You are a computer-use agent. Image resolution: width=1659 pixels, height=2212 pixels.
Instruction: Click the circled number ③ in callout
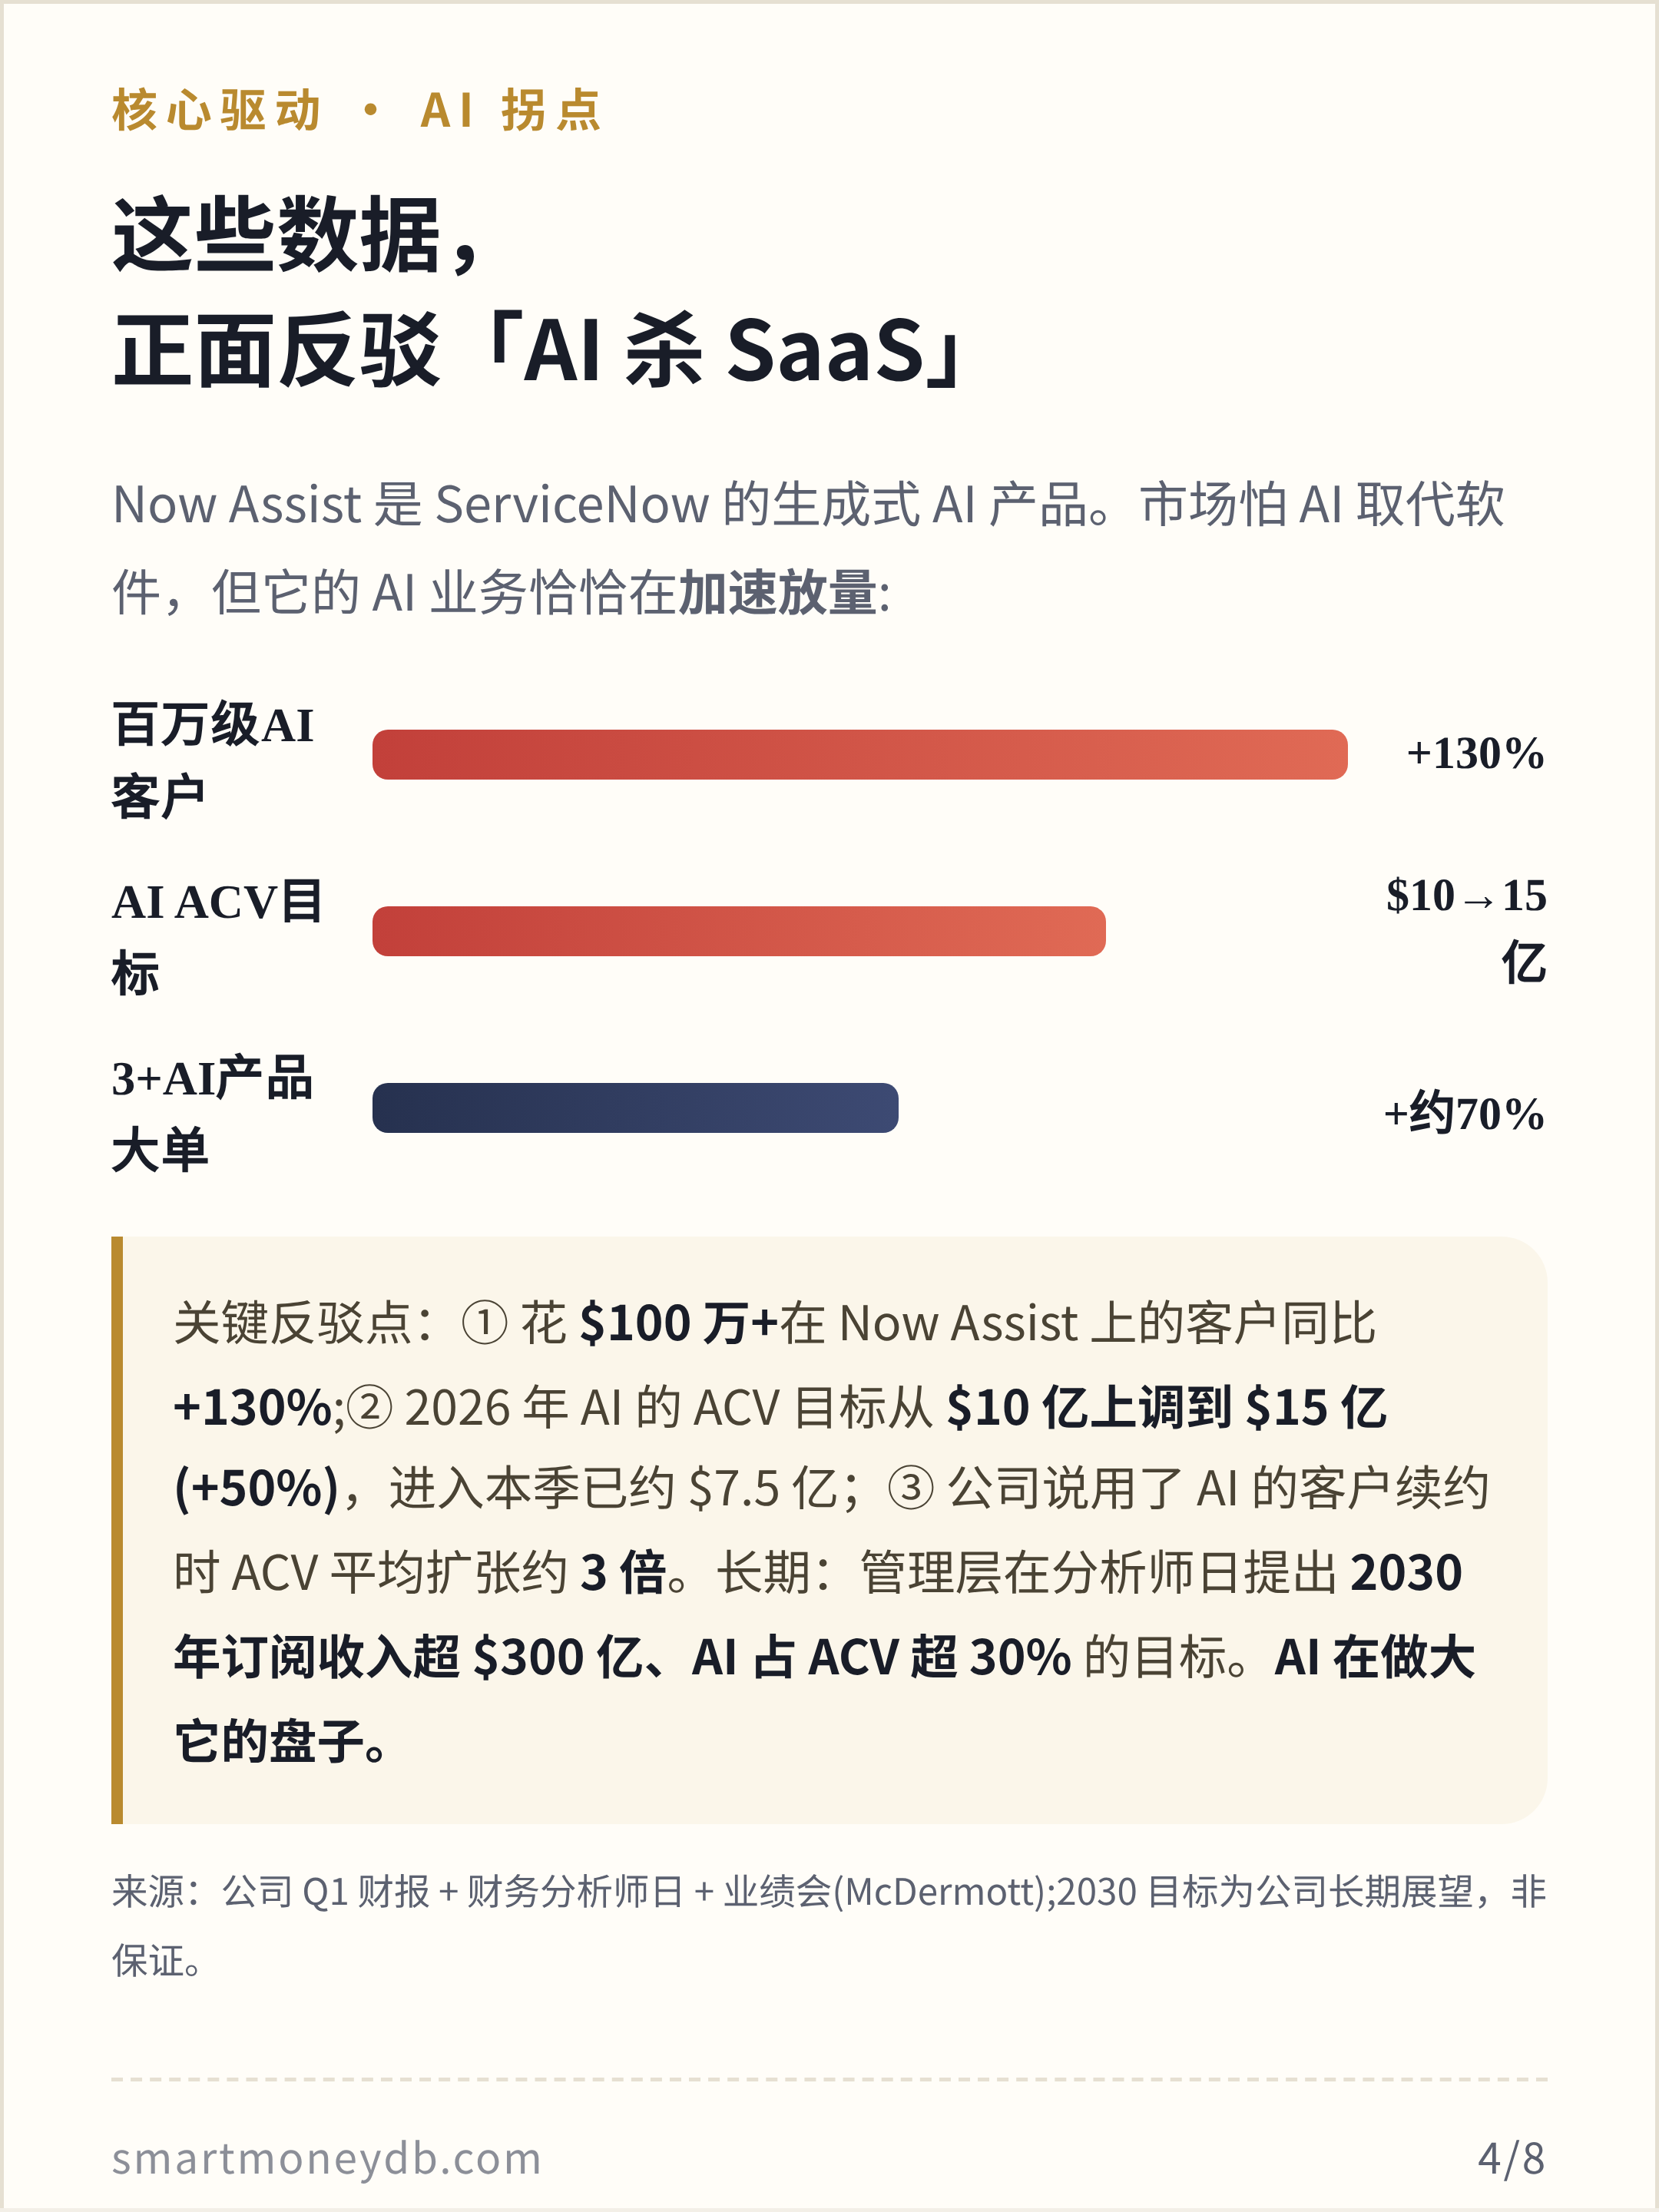pyautogui.click(x=911, y=1488)
